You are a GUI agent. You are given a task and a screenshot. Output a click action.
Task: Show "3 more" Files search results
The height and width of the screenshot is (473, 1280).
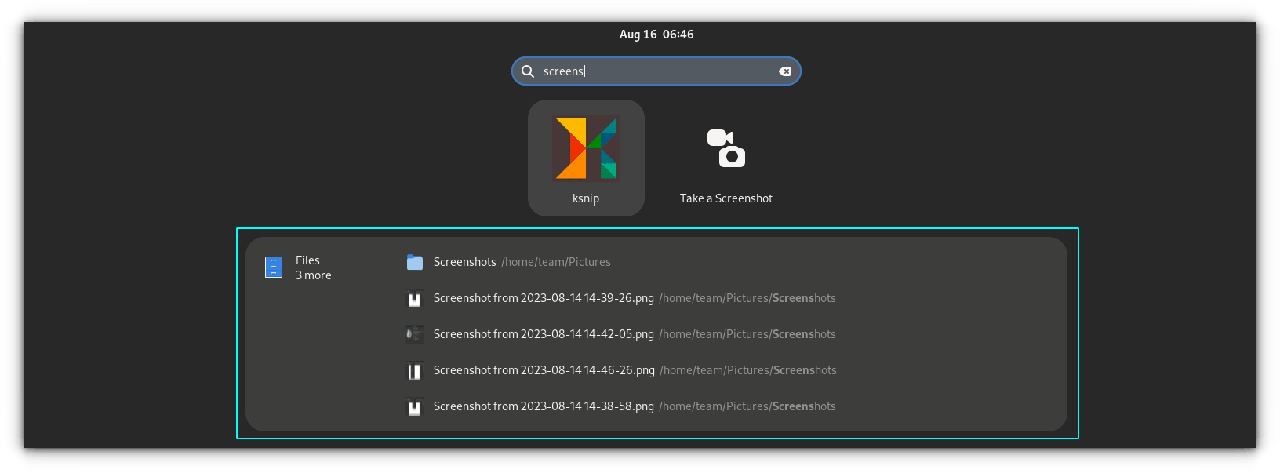point(313,275)
